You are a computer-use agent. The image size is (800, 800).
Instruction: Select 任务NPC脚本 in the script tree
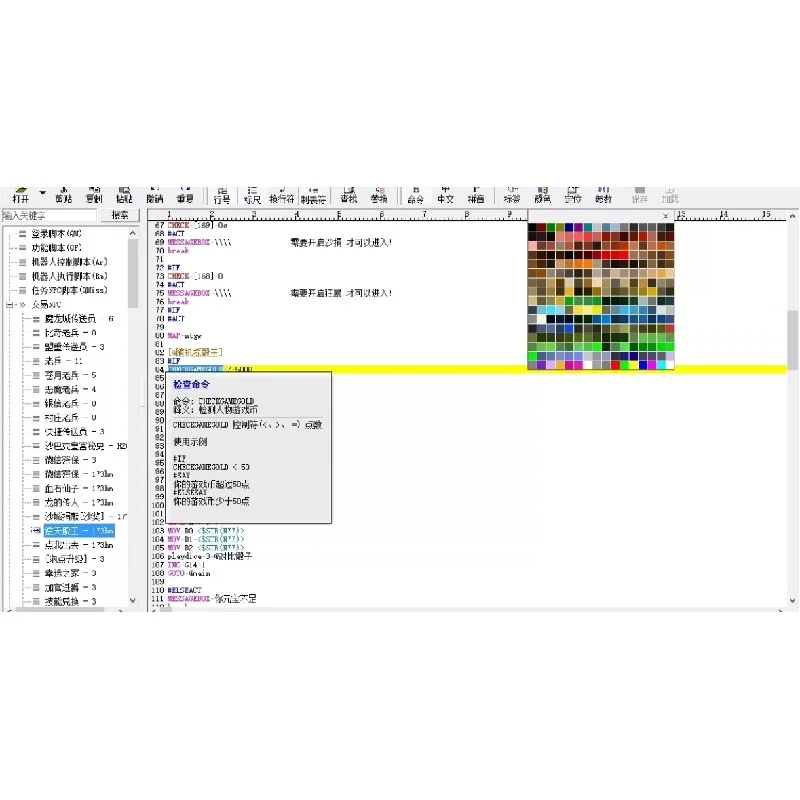(x=69, y=290)
